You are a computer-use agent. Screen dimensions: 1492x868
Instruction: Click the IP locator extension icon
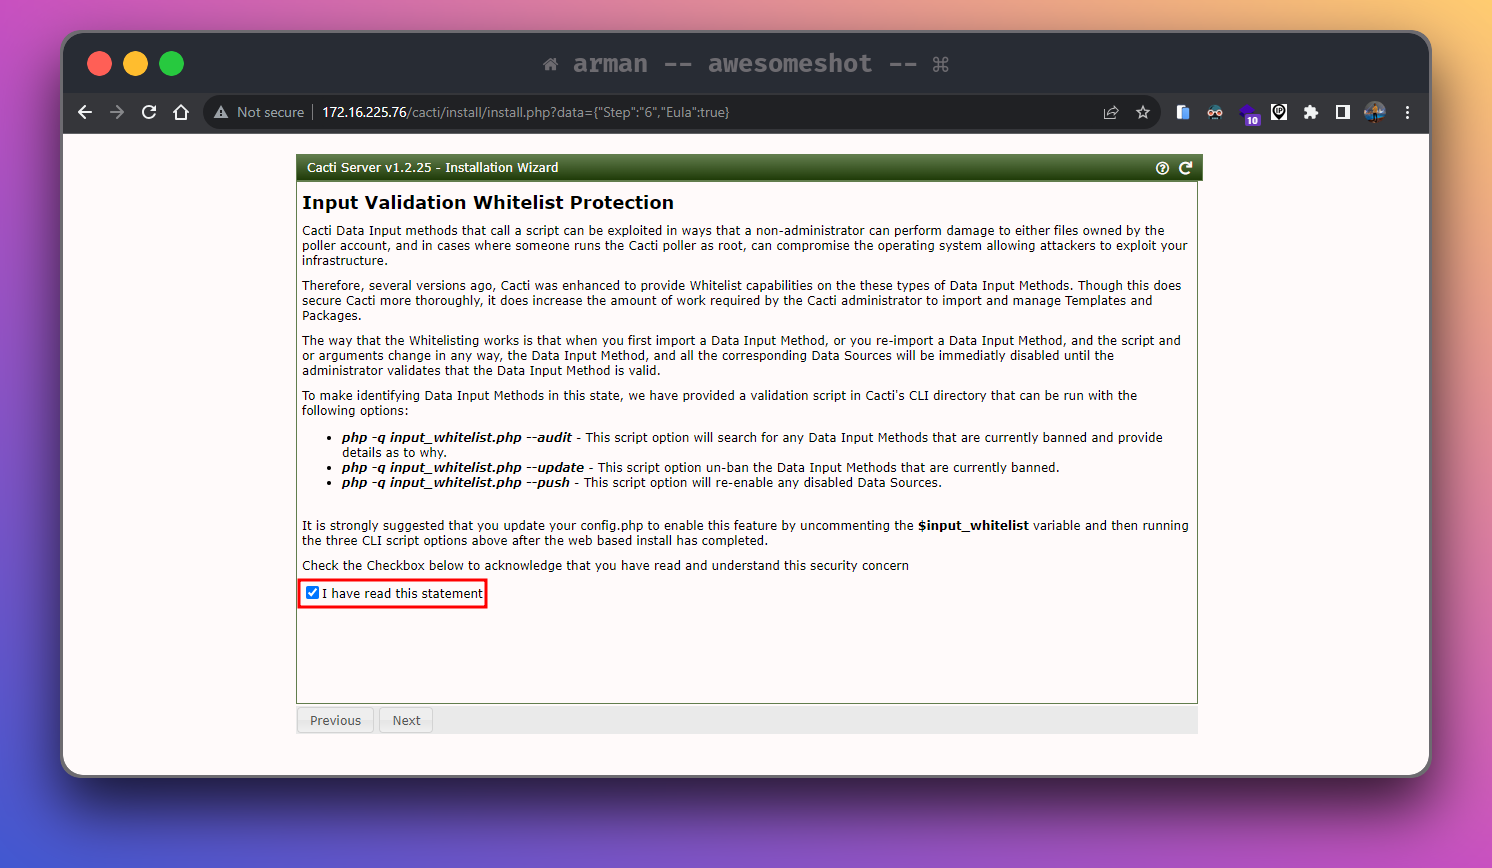pyautogui.click(x=1279, y=112)
